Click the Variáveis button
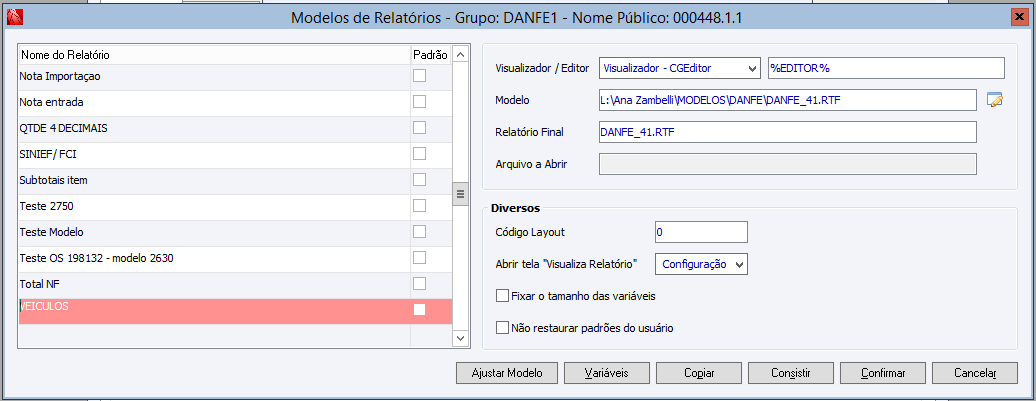This screenshot has width=1036, height=401. [x=599, y=373]
